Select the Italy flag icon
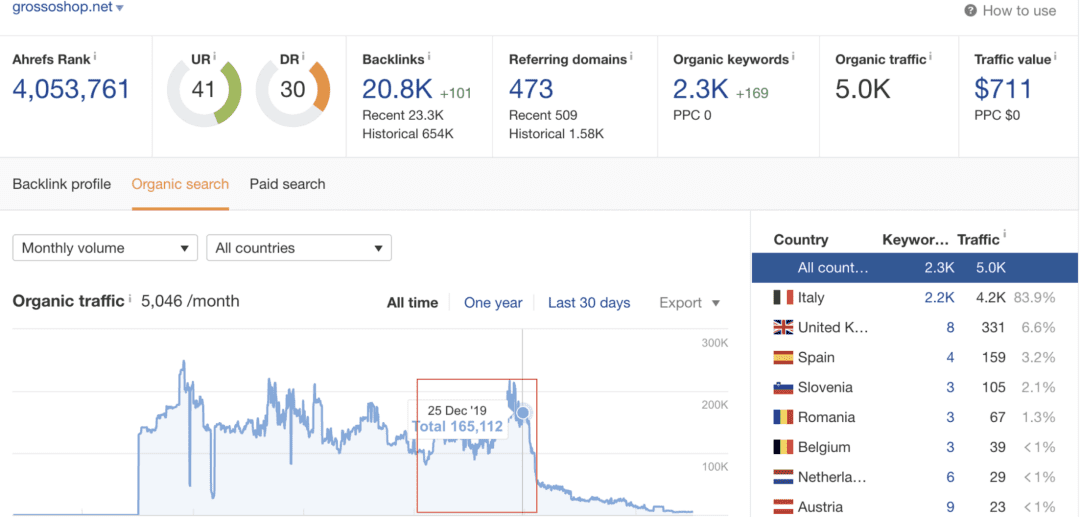This screenshot has height=517, width=1080. click(x=783, y=297)
